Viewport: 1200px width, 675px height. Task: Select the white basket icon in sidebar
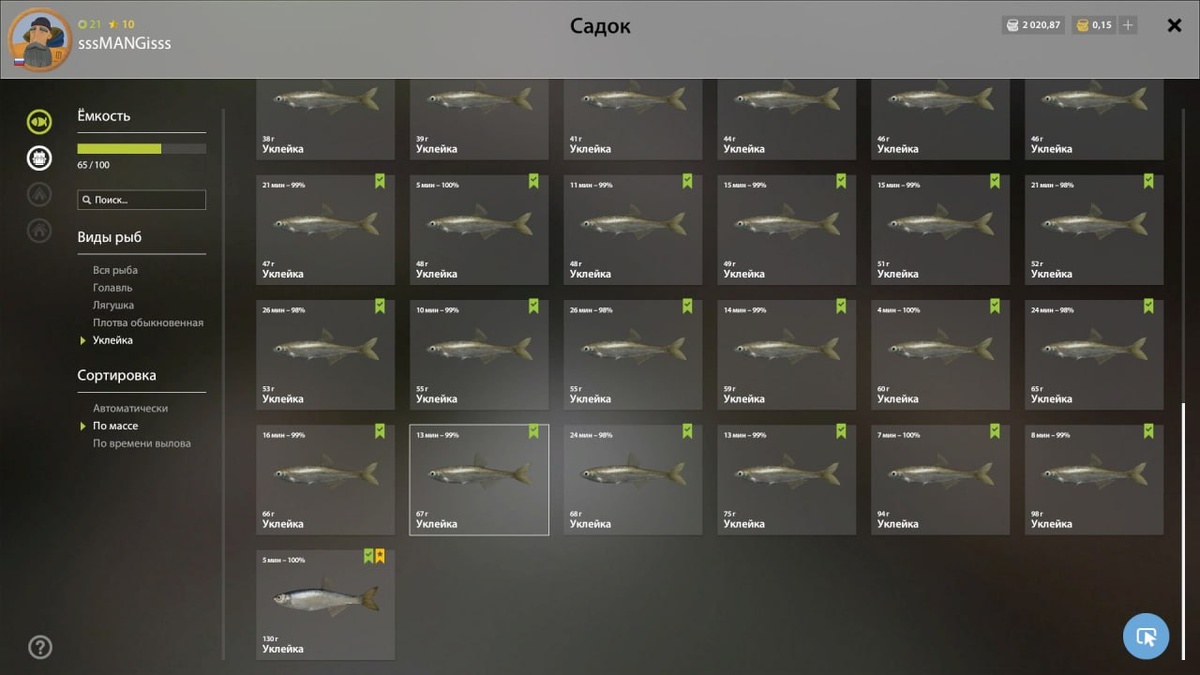[39, 158]
